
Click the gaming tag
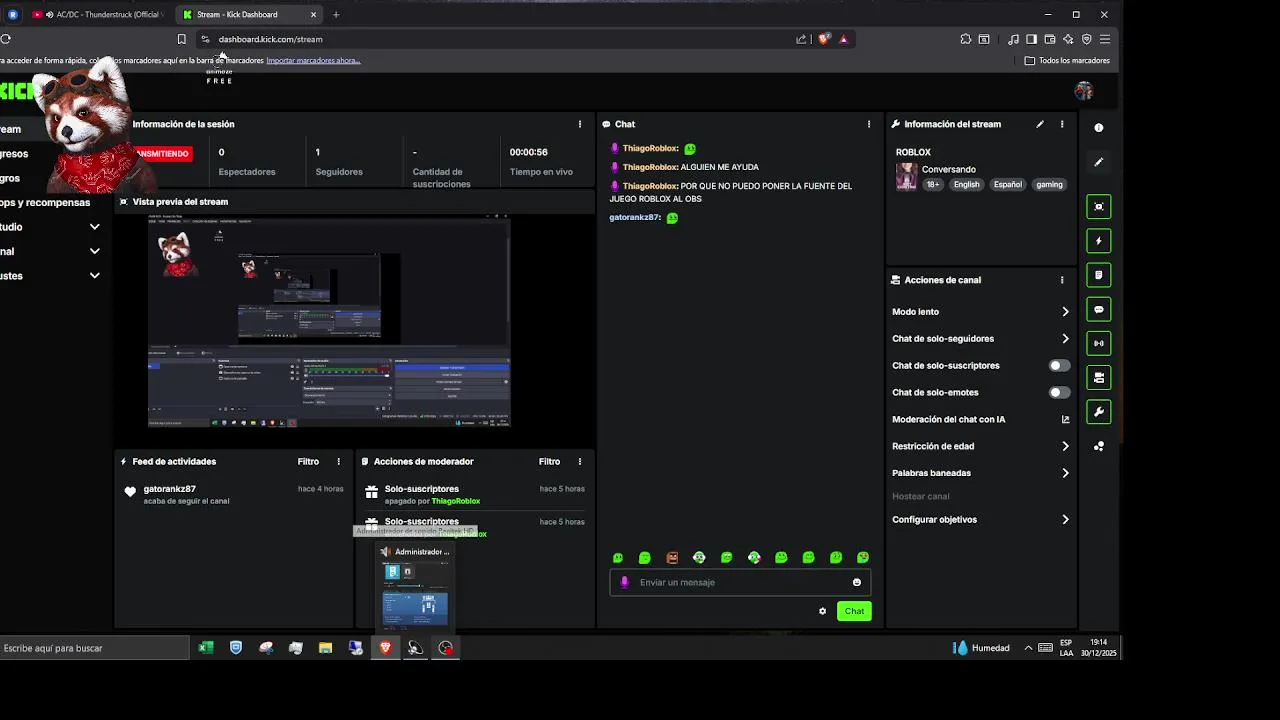(1049, 185)
